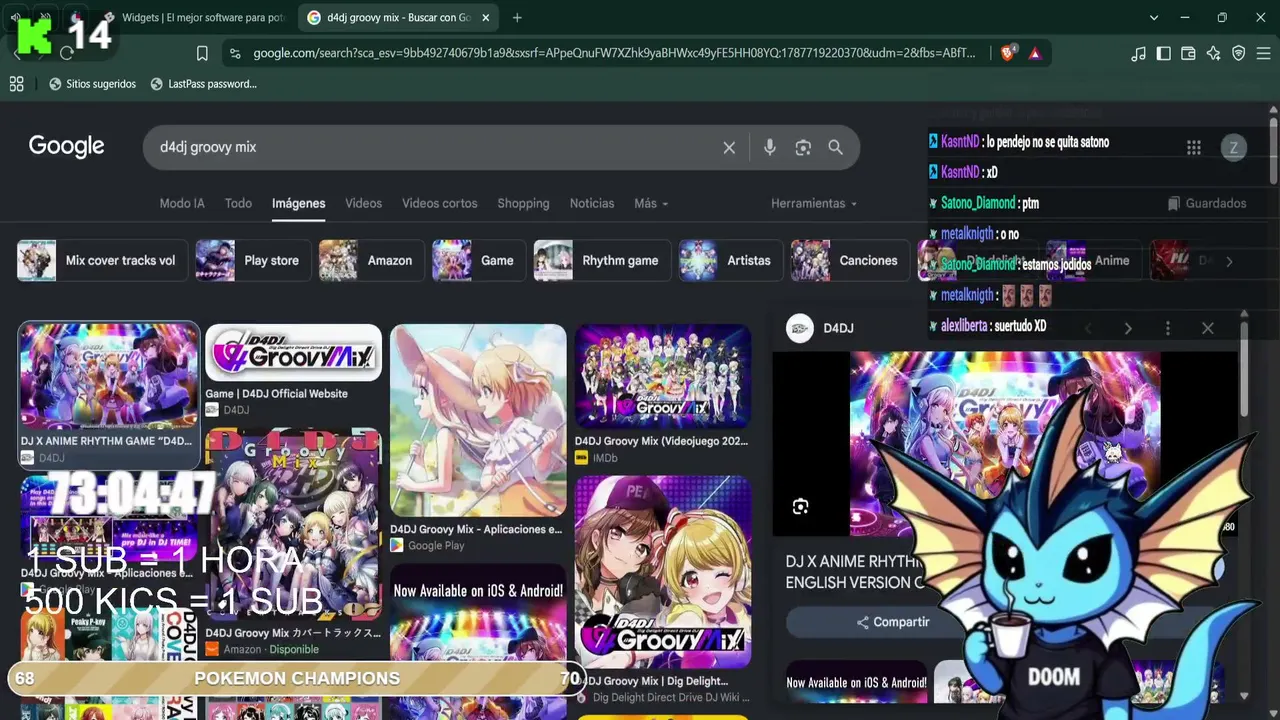Screen dimensions: 1280x720
Task: Expand the tab search dropdown
Action: pos(1154,18)
